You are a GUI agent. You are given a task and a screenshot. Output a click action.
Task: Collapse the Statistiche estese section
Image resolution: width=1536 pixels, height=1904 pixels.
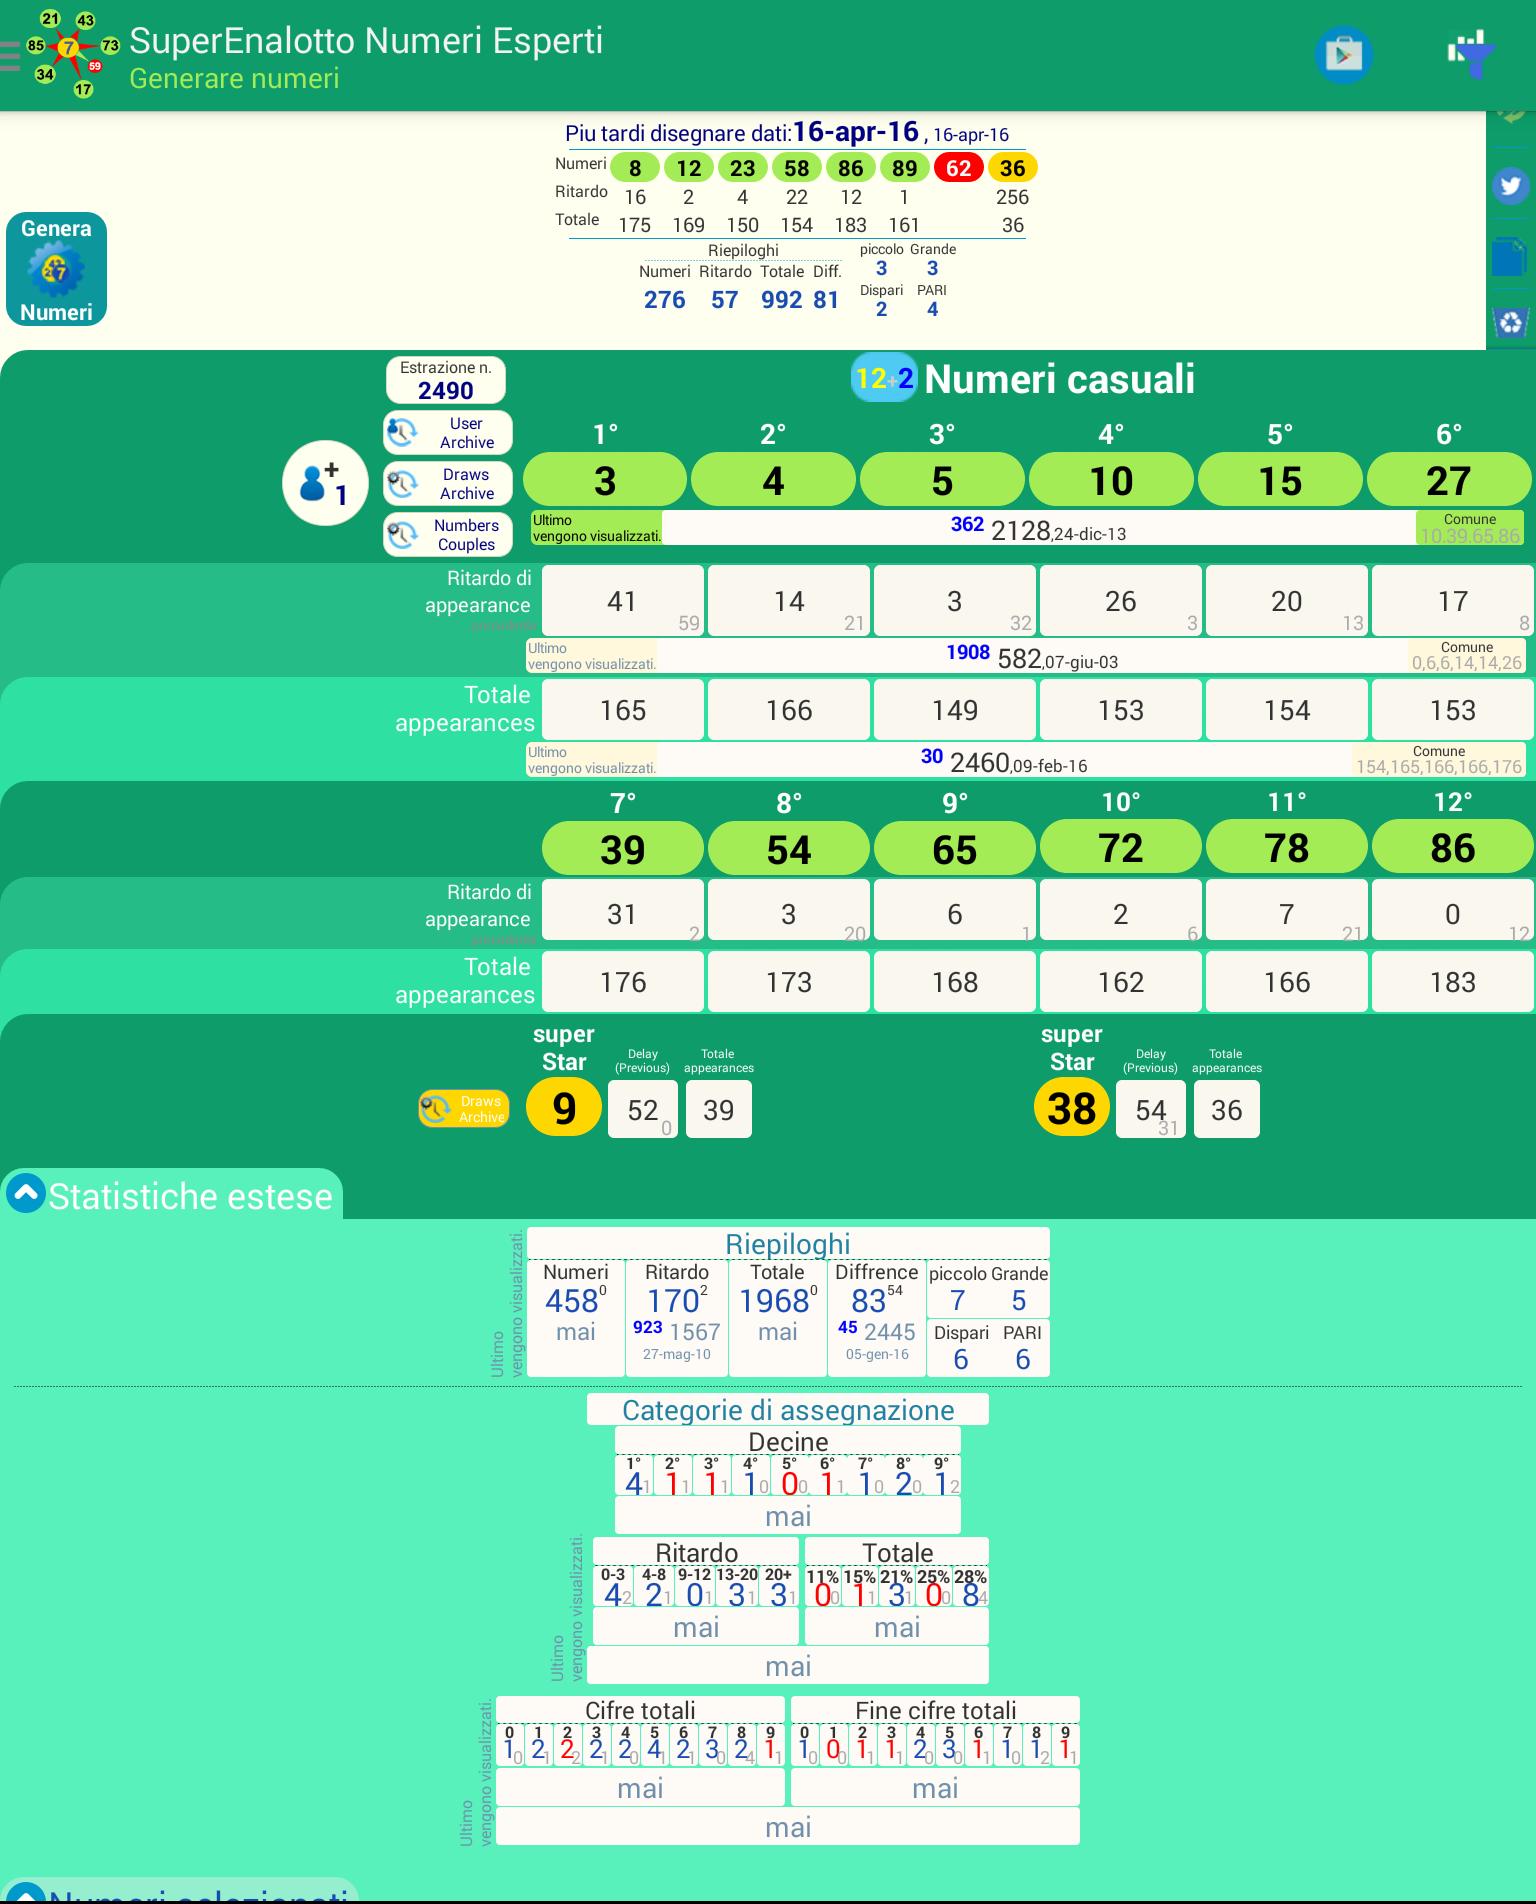pos(26,1193)
